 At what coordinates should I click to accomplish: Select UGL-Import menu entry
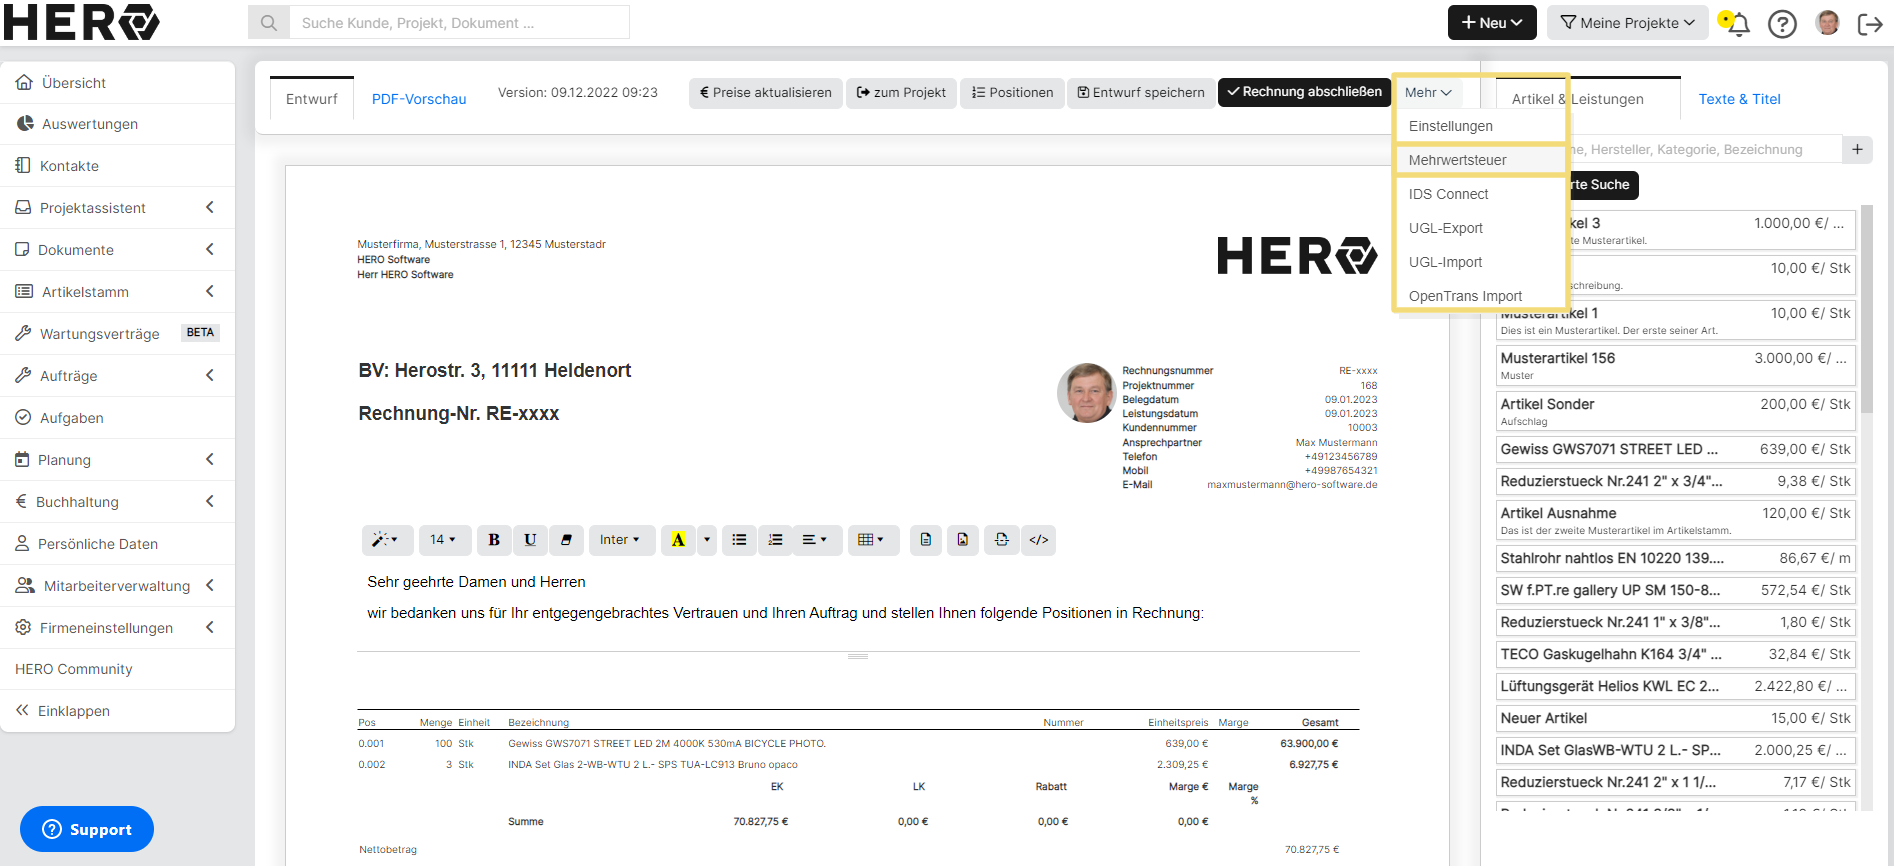(1480, 262)
